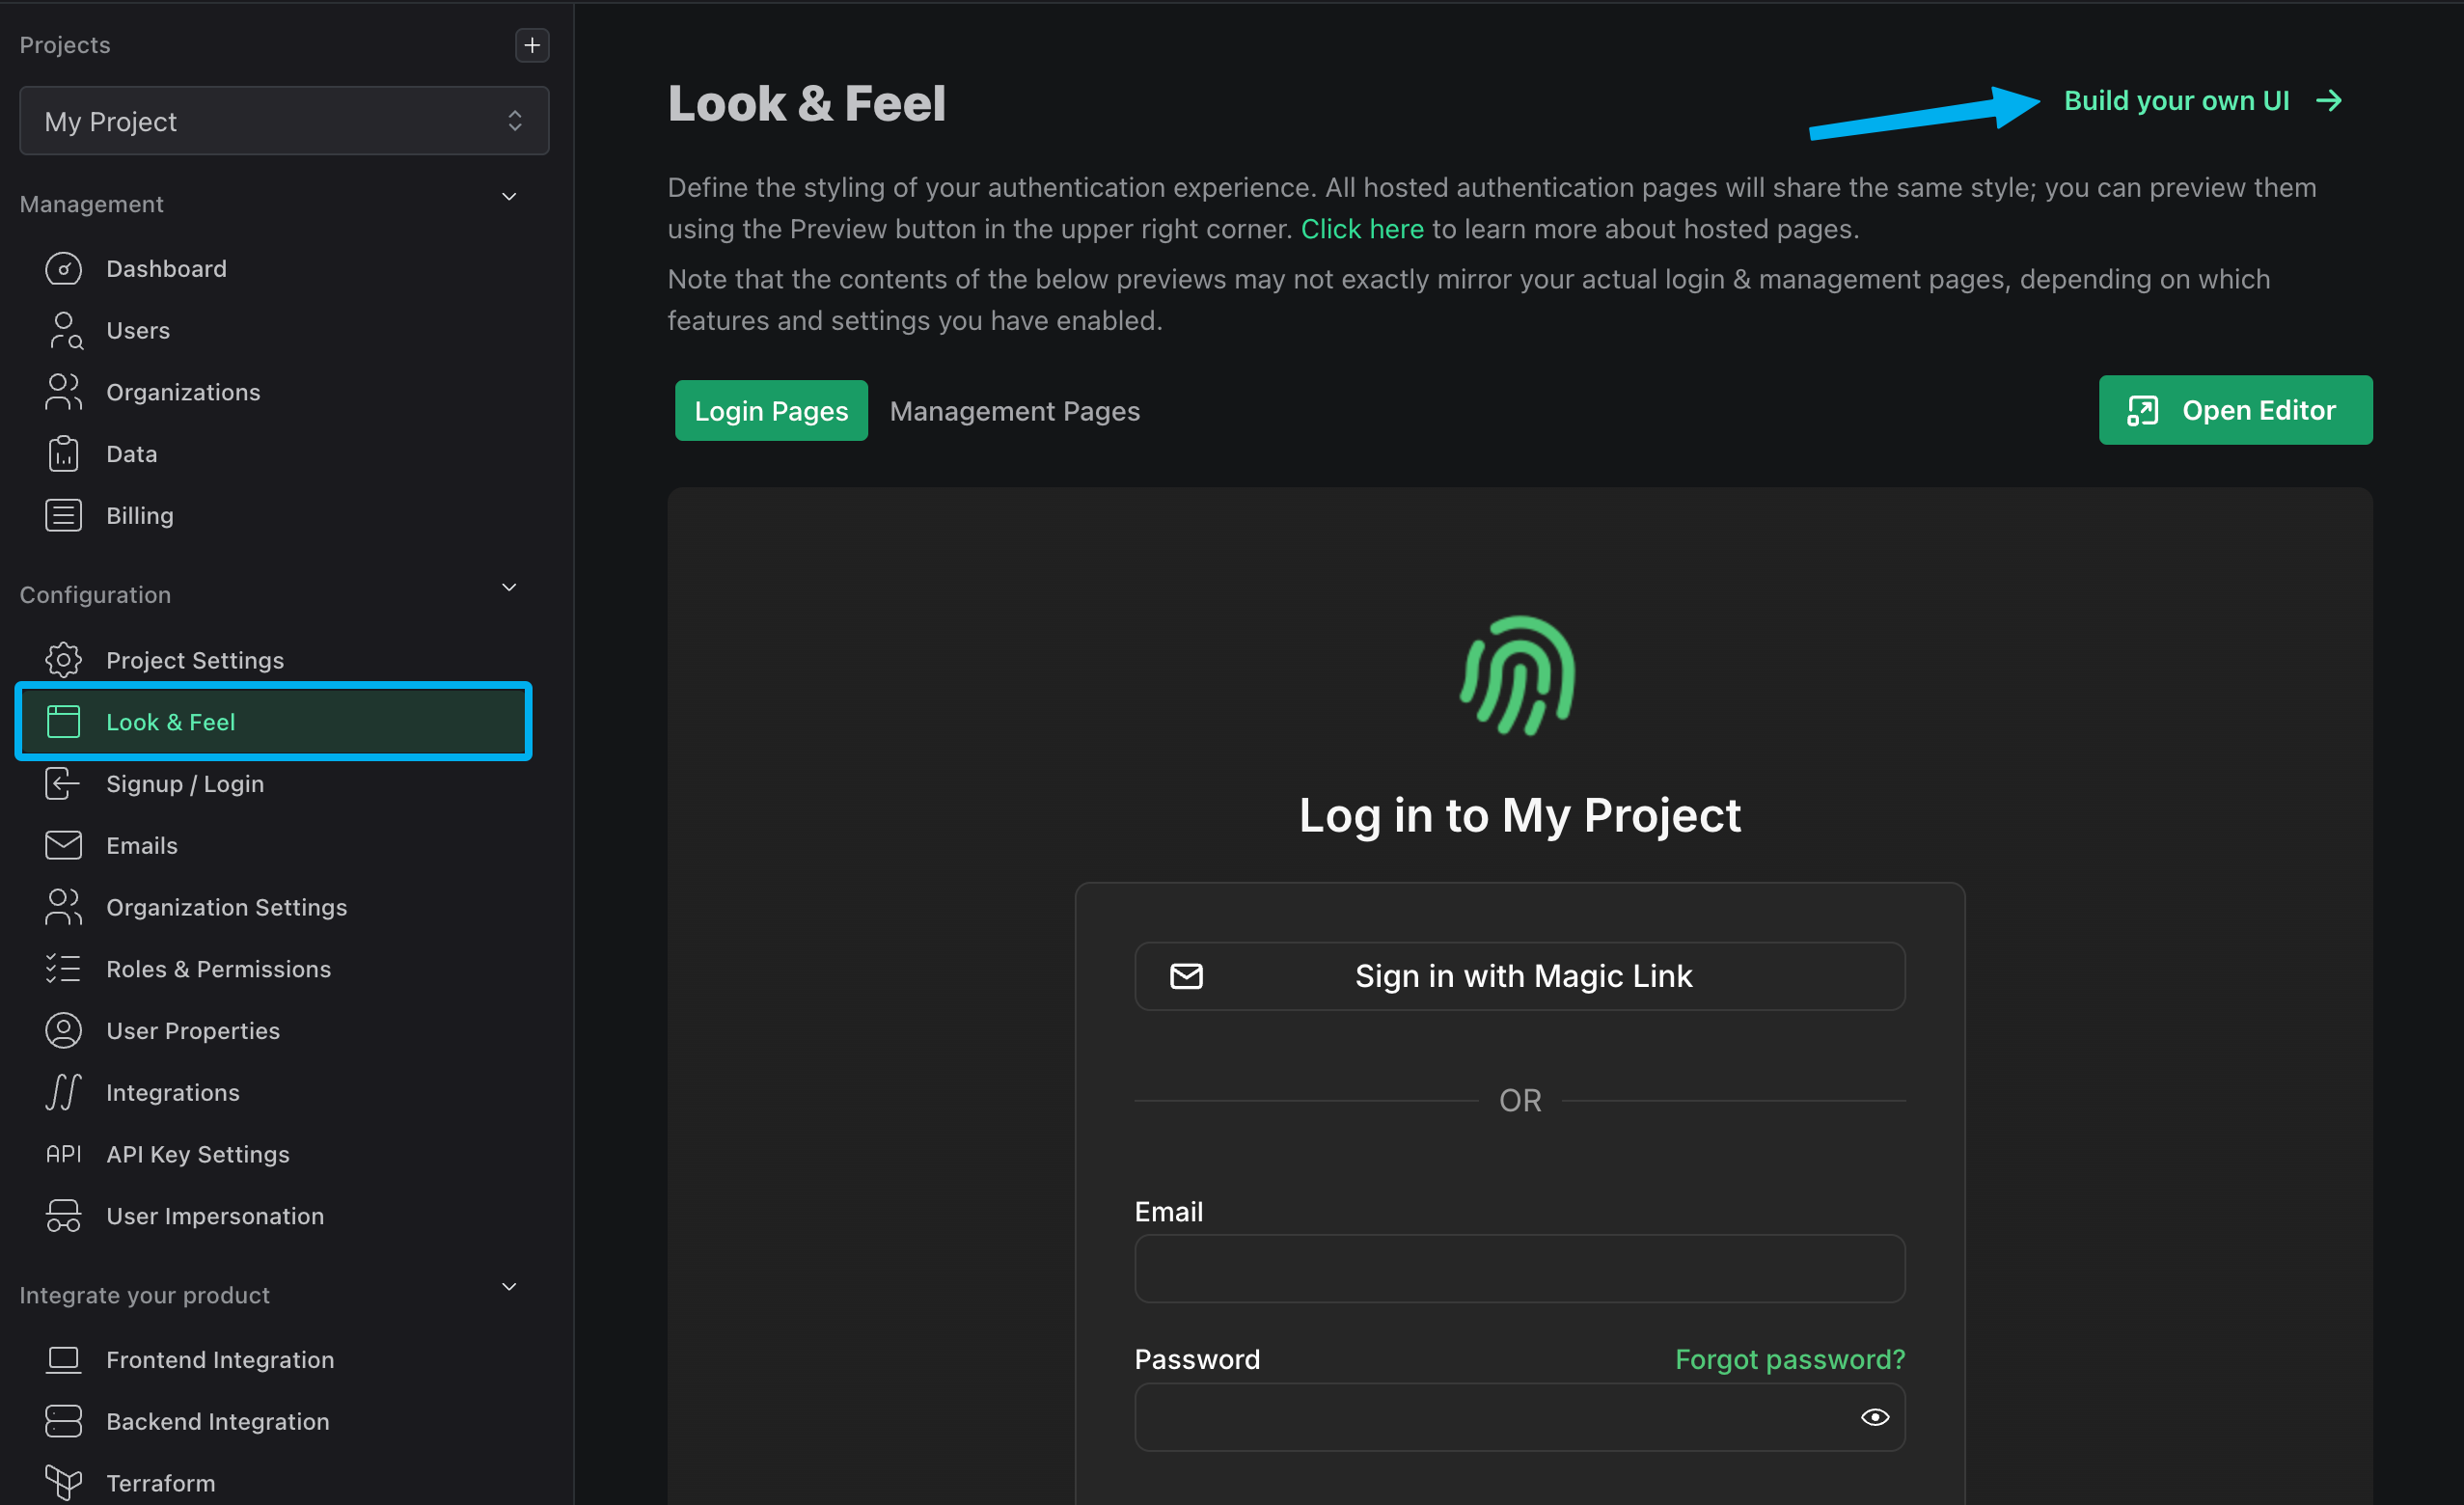Click the Organizations icon in sidebar
The width and height of the screenshot is (2464, 1505).
coord(64,391)
